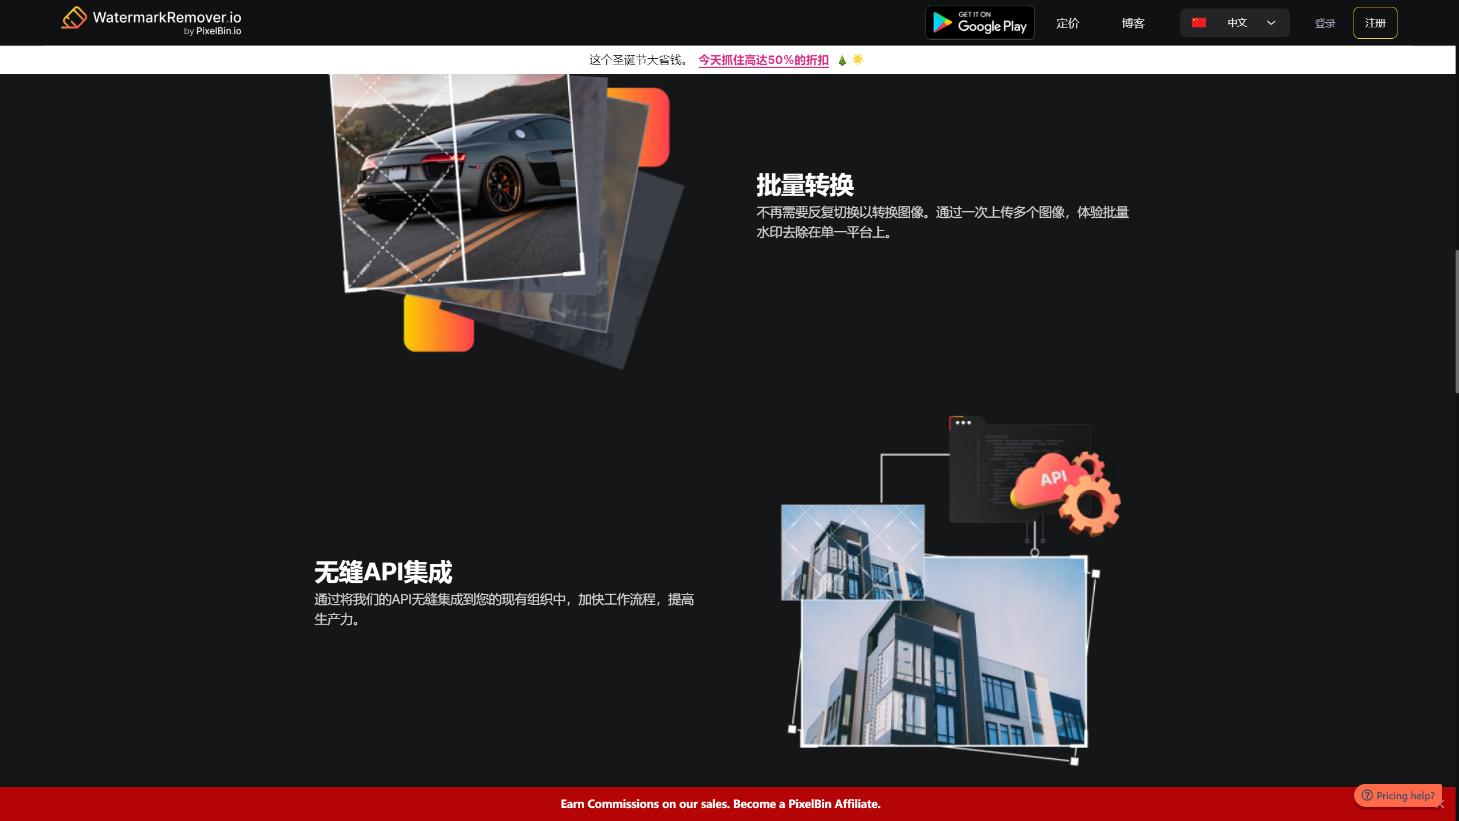
Task: Click the Christmas tree emoji in promo bar
Action: [842, 60]
